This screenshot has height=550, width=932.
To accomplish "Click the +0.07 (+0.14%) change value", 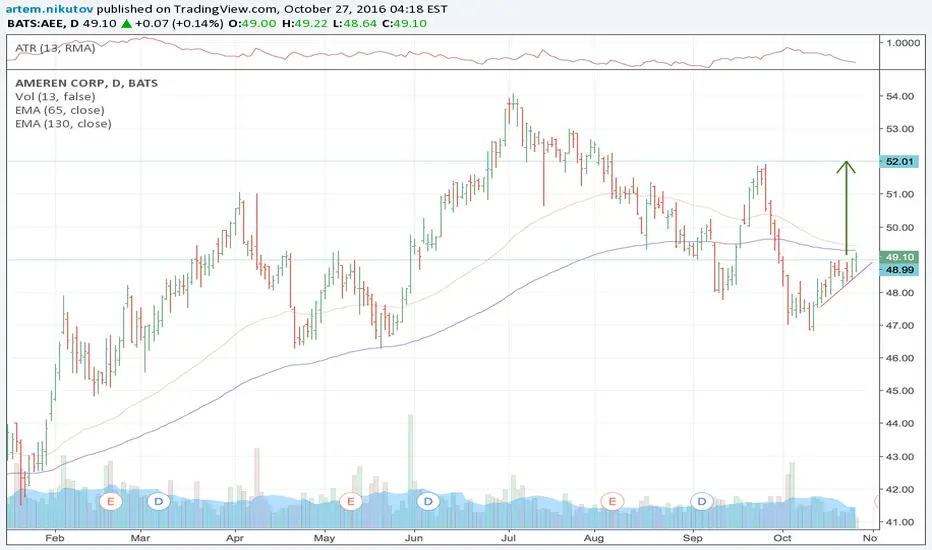I will (180, 23).
